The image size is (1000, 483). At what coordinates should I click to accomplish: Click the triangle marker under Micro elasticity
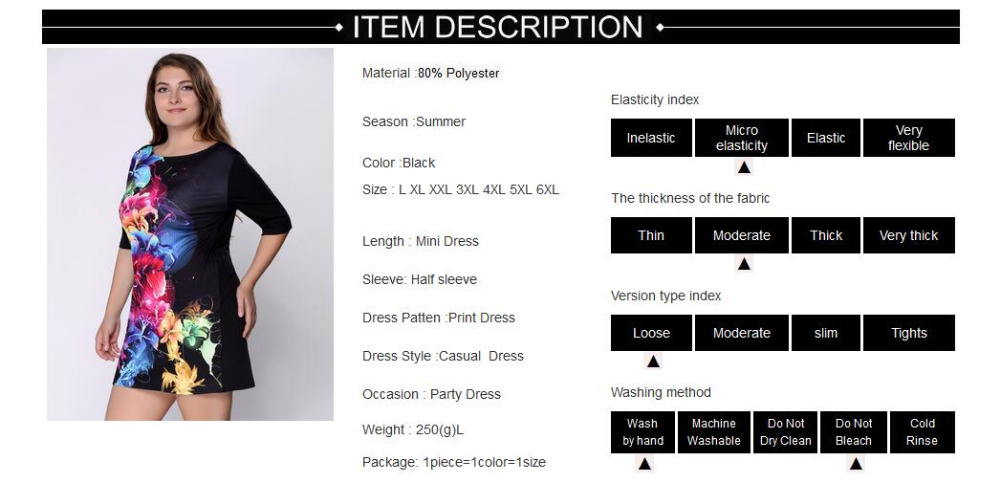(744, 167)
